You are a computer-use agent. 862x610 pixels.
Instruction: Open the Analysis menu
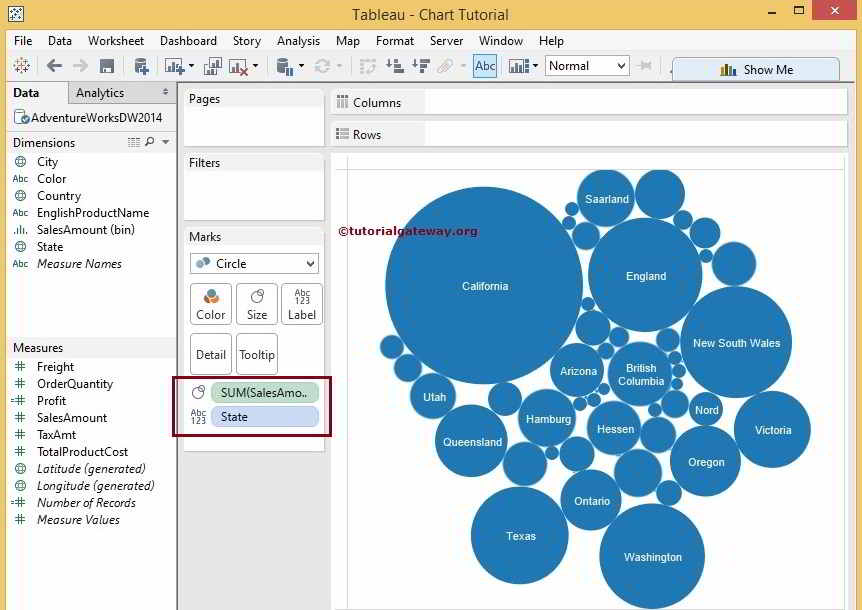coord(298,41)
